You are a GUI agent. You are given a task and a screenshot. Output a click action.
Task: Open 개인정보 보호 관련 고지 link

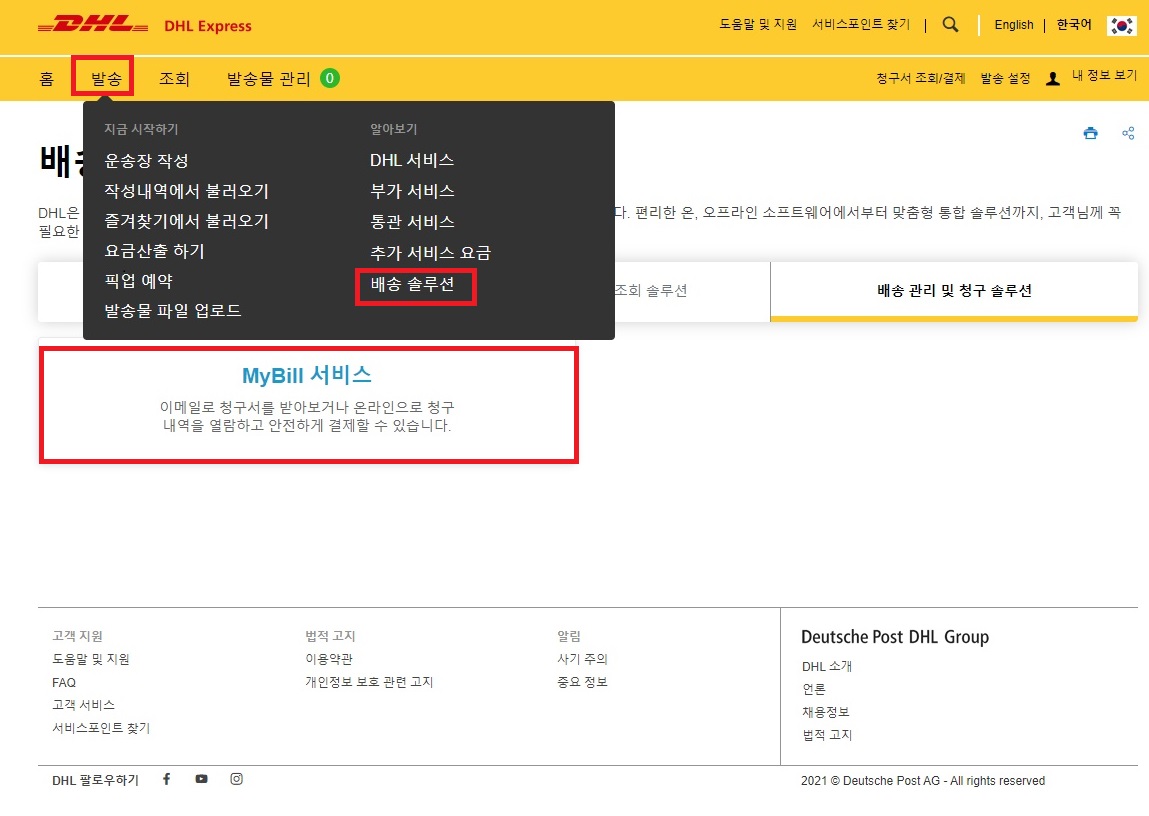pyautogui.click(x=369, y=682)
